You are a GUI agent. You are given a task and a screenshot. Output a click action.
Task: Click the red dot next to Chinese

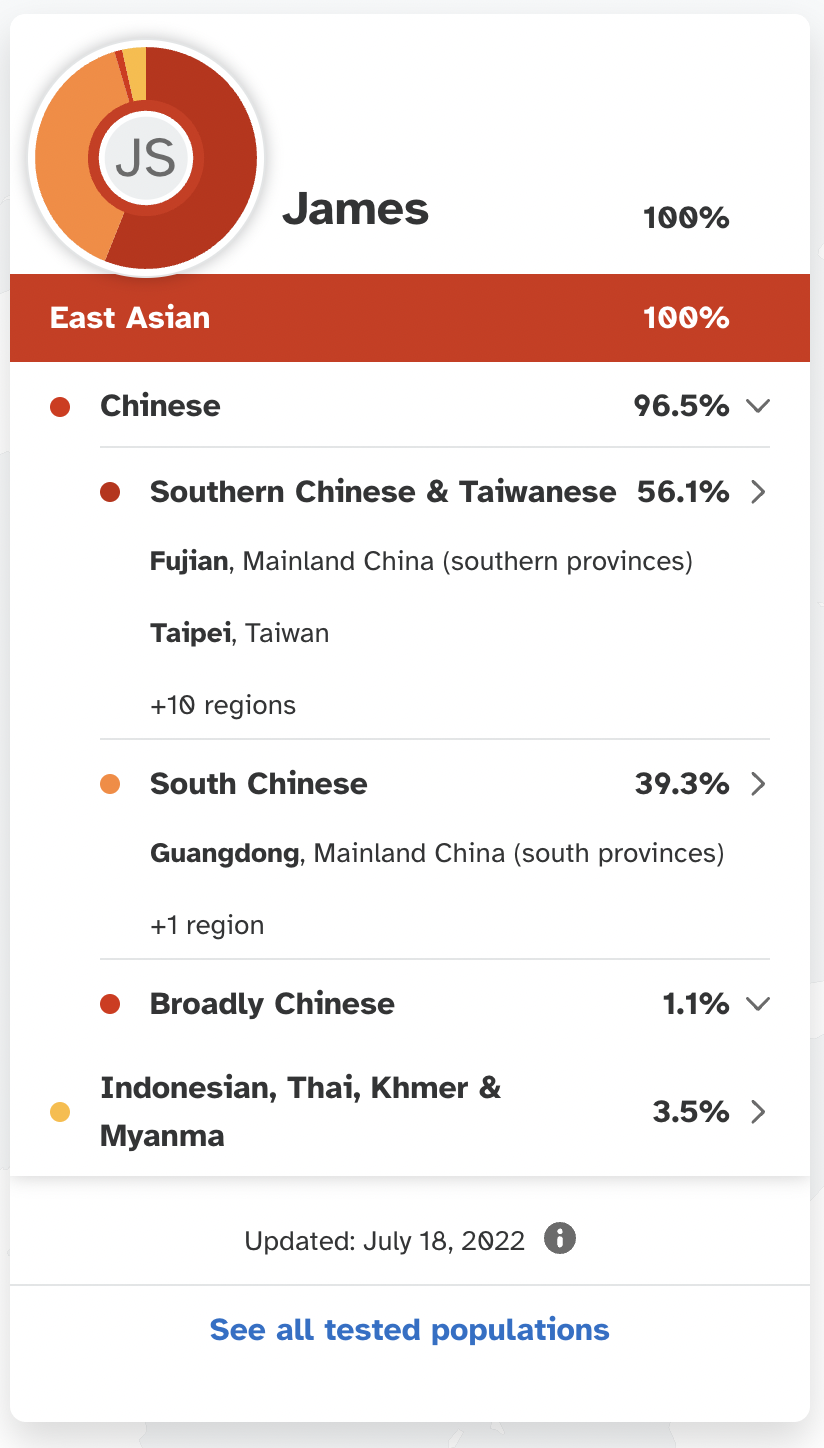point(60,407)
